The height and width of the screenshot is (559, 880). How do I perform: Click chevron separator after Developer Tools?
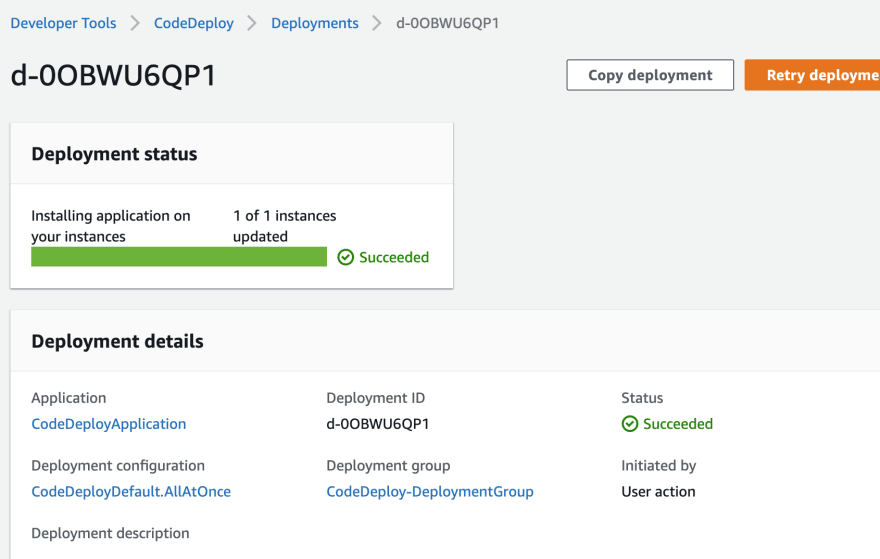pos(135,23)
